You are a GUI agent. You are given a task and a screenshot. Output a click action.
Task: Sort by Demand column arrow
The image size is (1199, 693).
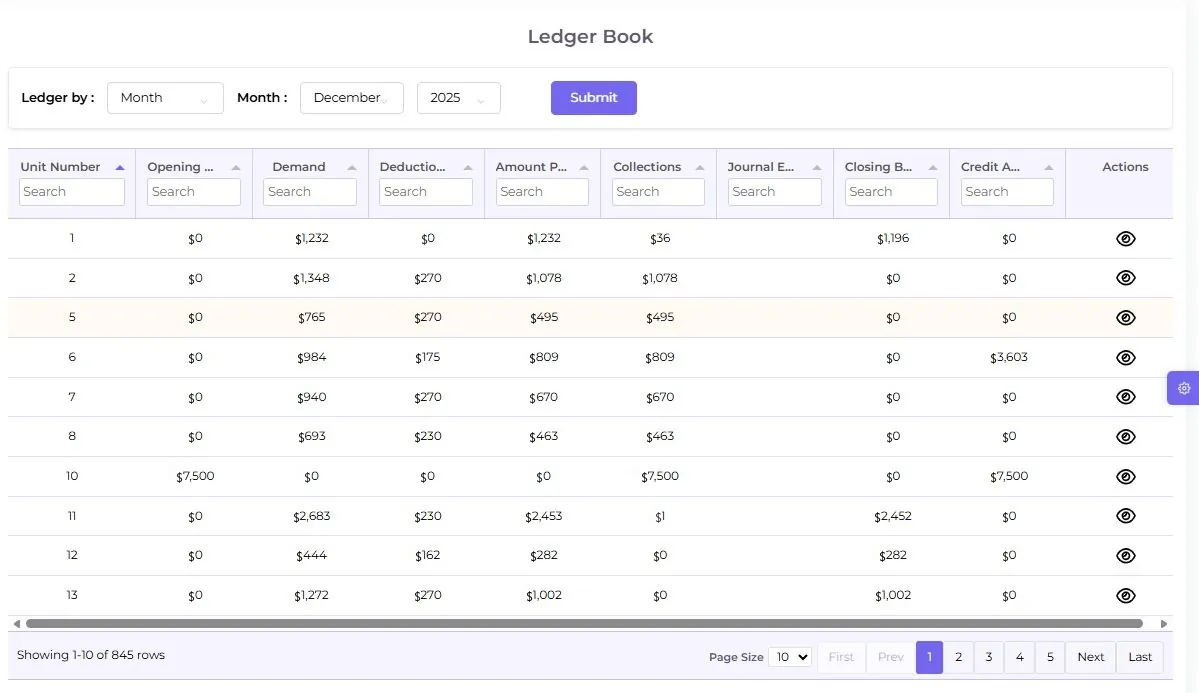[x=352, y=168]
